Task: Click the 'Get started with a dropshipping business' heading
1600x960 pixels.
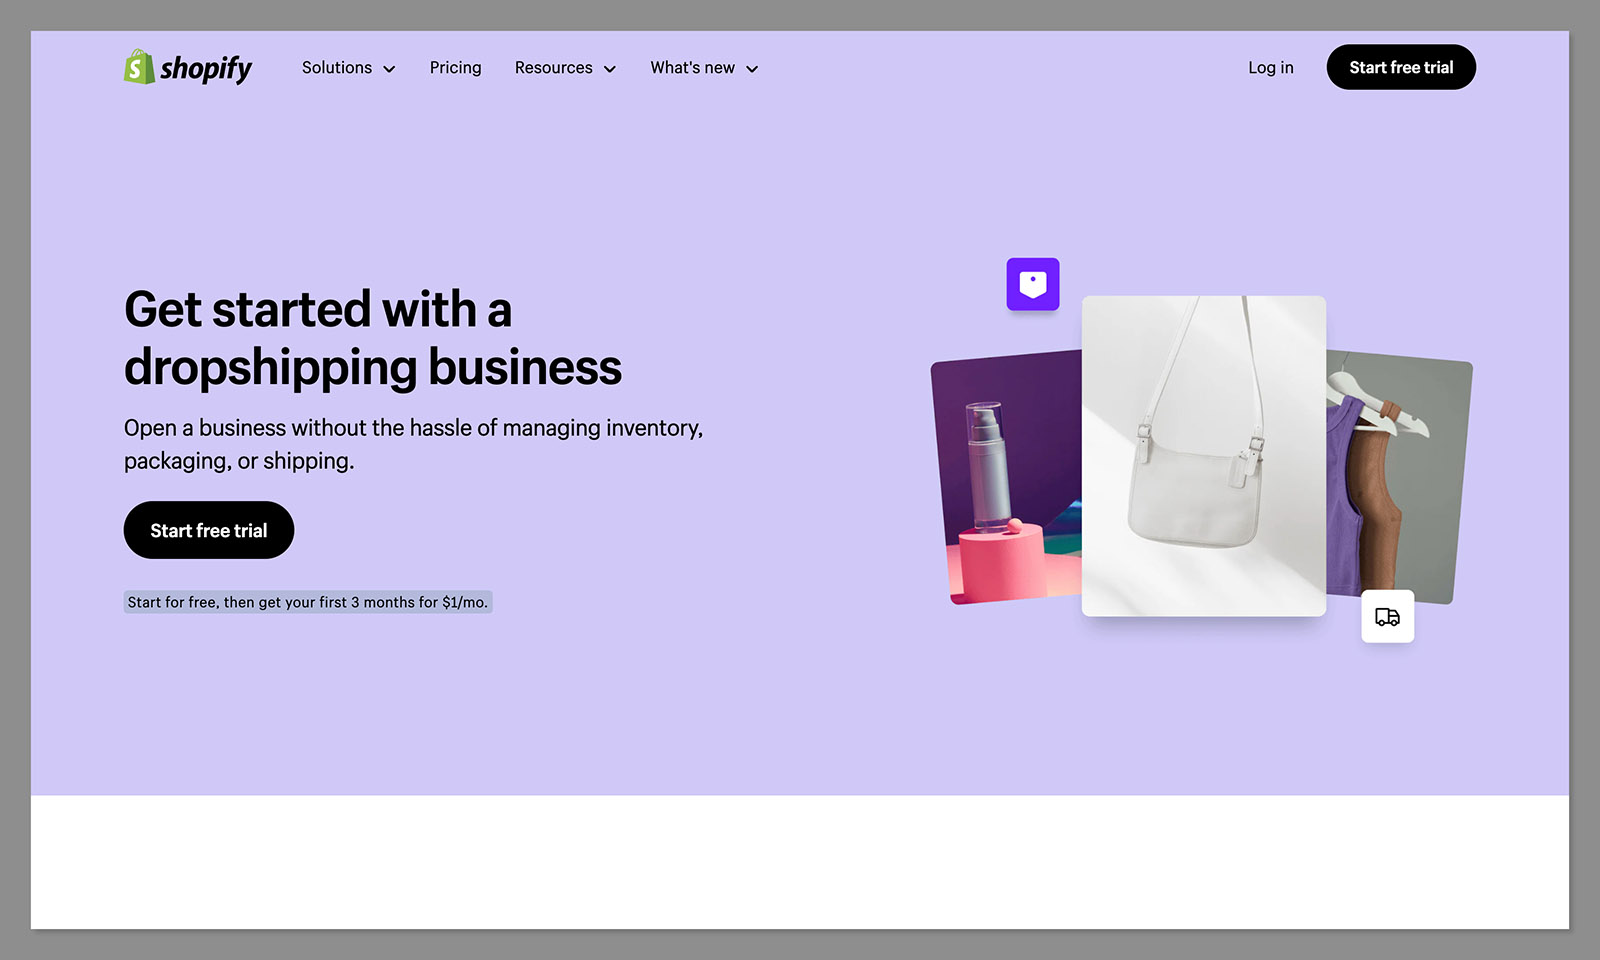Action: click(372, 338)
